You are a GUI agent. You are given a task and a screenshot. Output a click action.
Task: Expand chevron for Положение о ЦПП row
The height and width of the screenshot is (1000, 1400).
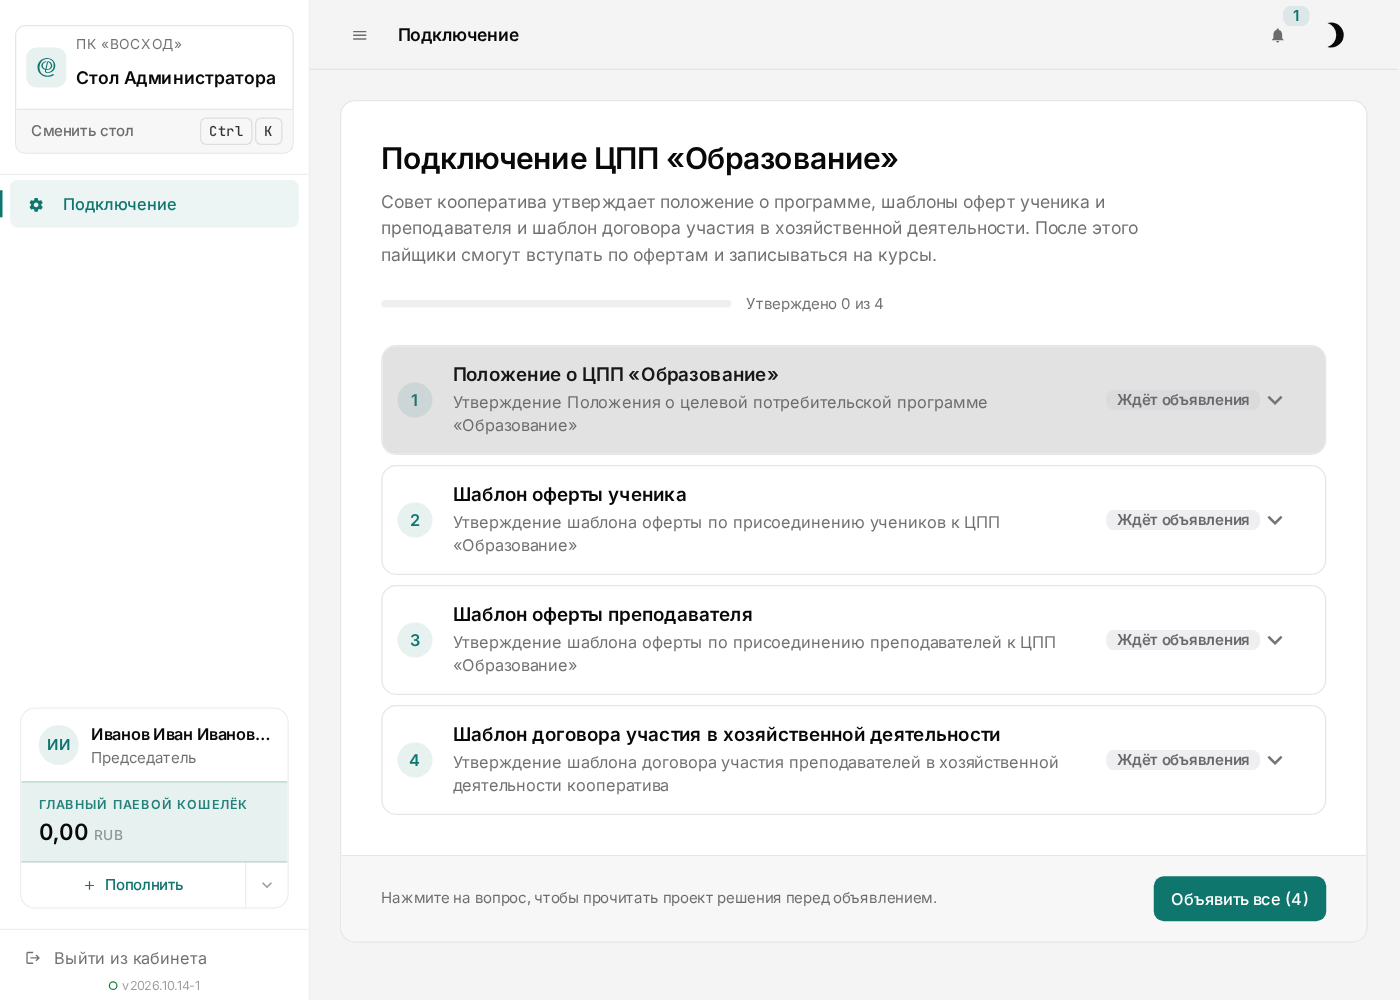[x=1275, y=400]
